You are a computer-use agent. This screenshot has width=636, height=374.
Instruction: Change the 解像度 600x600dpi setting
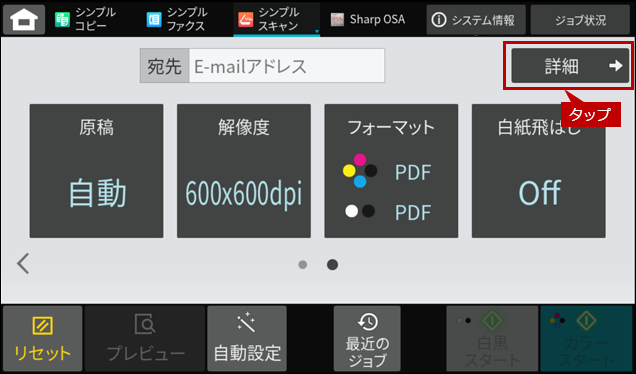pyautogui.click(x=244, y=171)
